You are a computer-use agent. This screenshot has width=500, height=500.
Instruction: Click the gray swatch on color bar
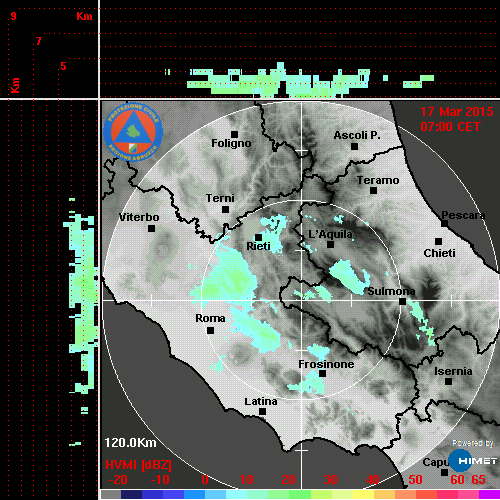[x=111, y=495]
